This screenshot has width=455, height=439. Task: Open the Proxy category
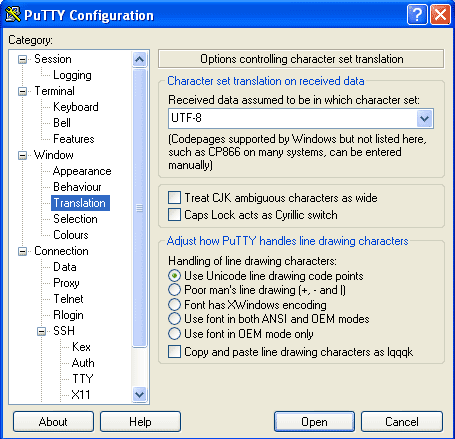[x=66, y=283]
